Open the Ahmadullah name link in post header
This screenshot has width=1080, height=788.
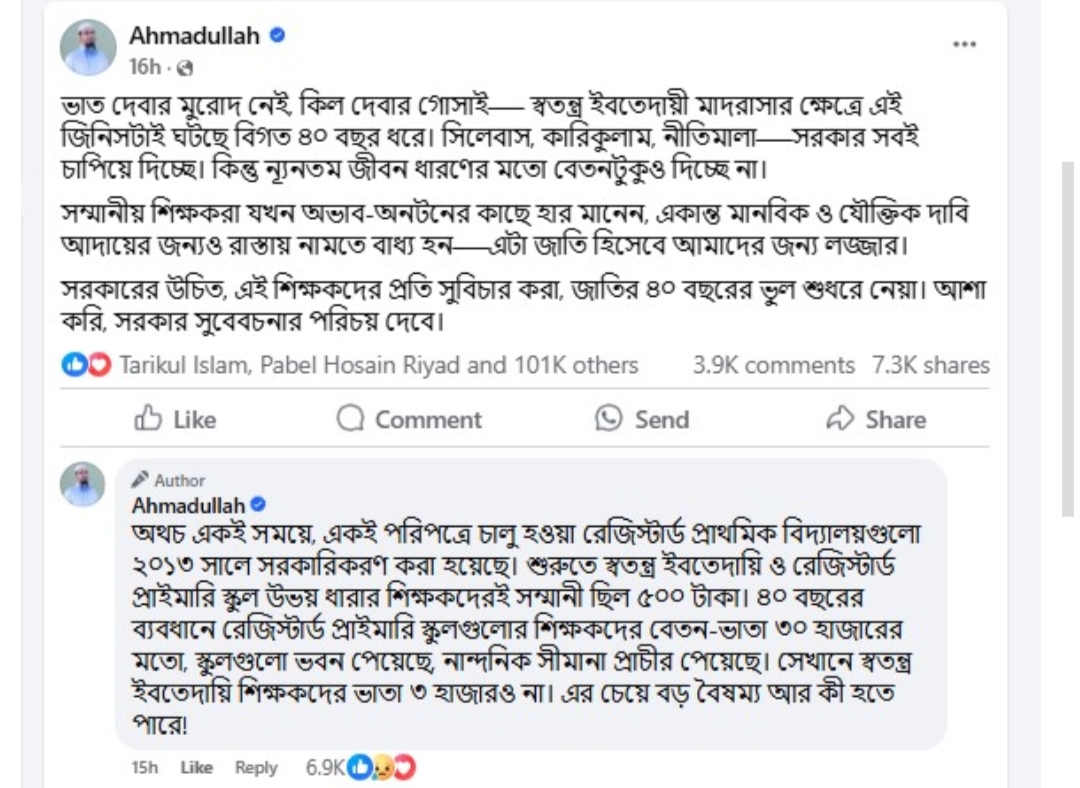pyautogui.click(x=194, y=36)
